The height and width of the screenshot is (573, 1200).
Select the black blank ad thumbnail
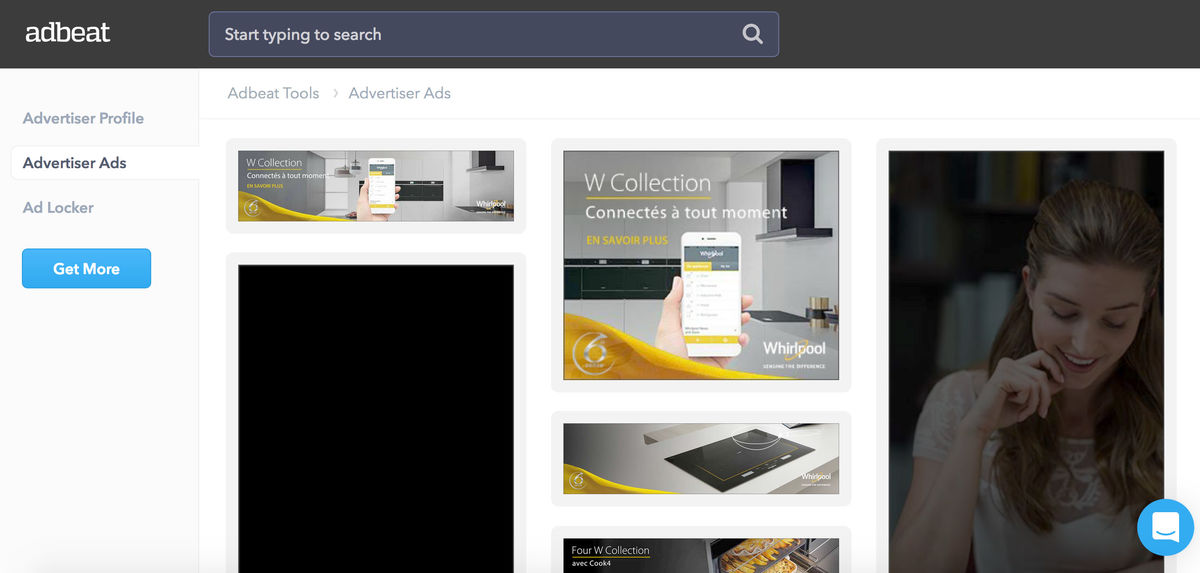point(376,418)
